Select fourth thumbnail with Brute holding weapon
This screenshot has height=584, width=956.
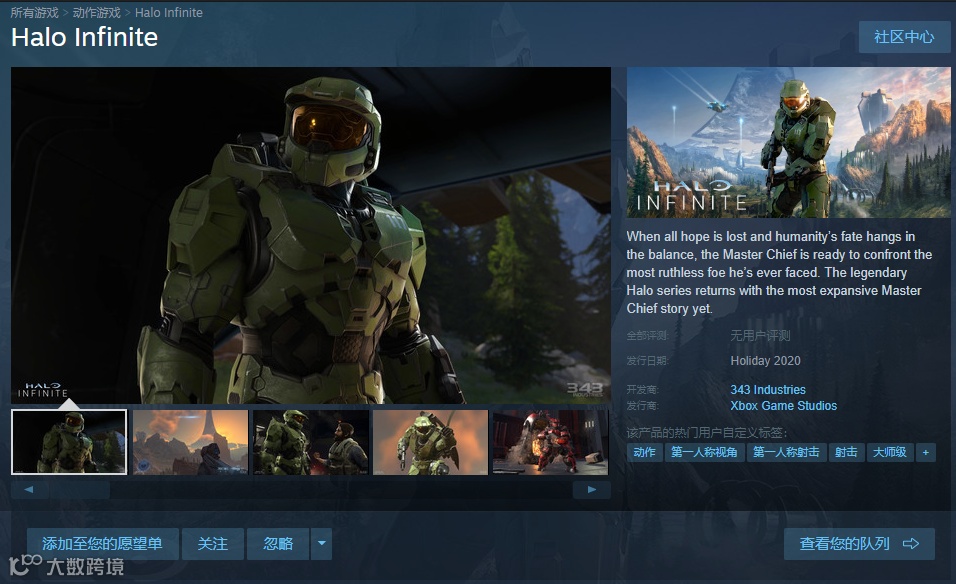pos(430,442)
